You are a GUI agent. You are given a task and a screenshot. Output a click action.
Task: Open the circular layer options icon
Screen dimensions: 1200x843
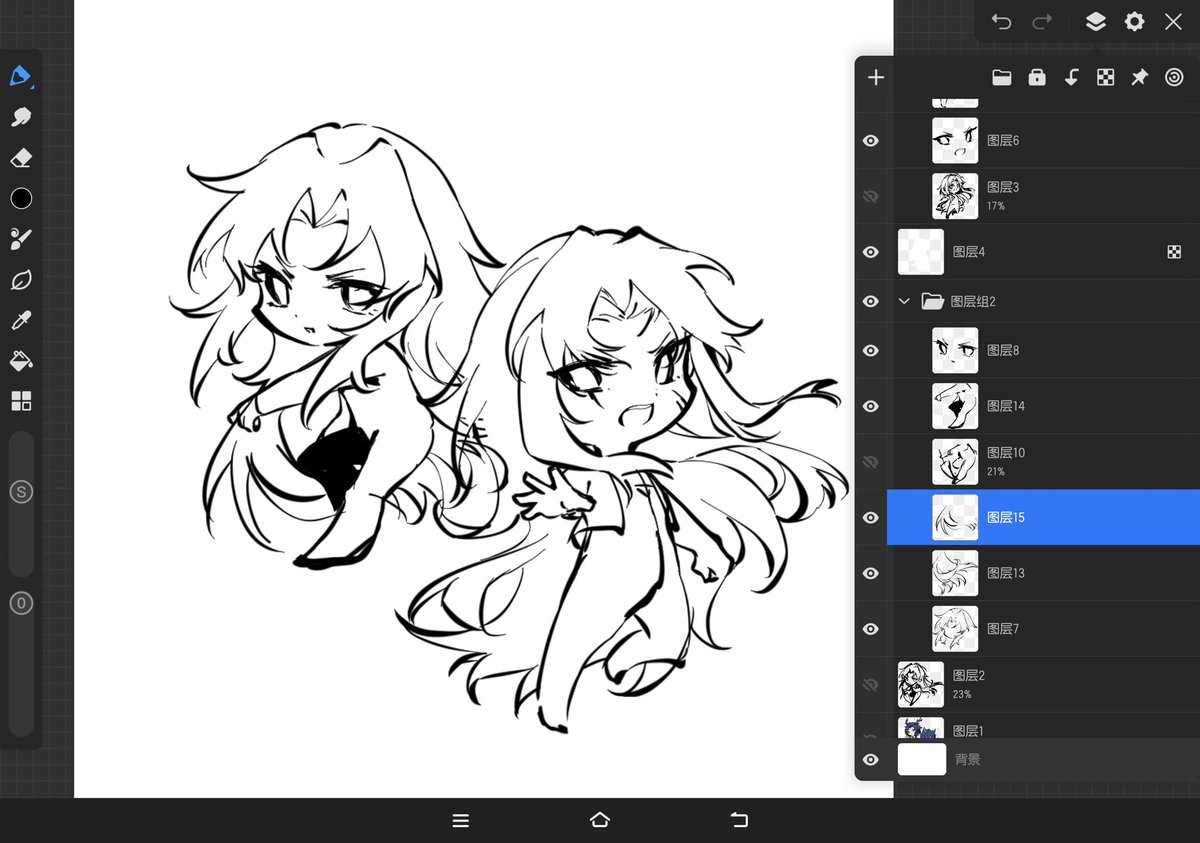click(x=1174, y=77)
